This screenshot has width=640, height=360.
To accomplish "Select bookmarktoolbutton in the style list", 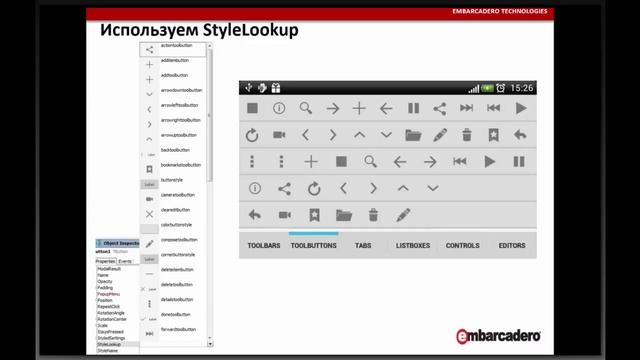I will click(173, 169).
